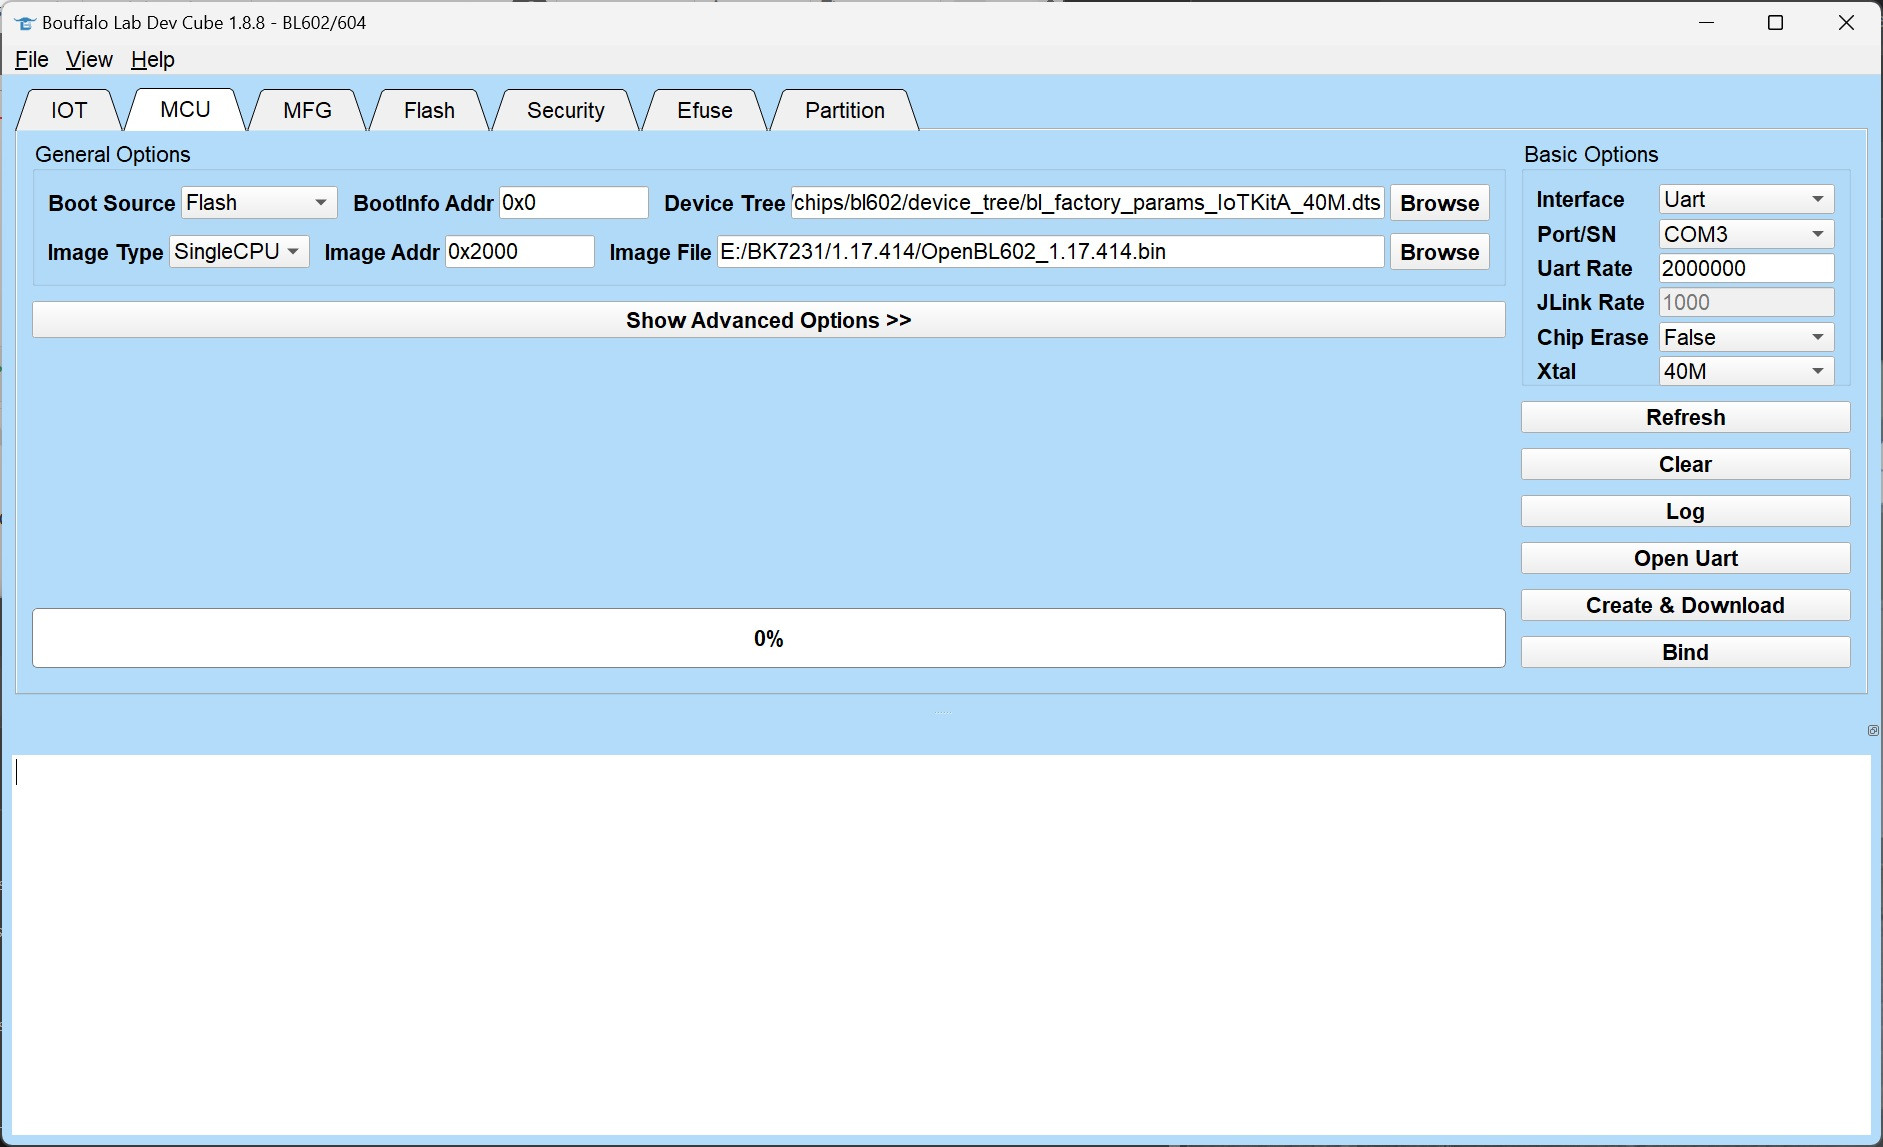Click Open Uart to start serial monitor
1883x1147 pixels.
[1684, 558]
